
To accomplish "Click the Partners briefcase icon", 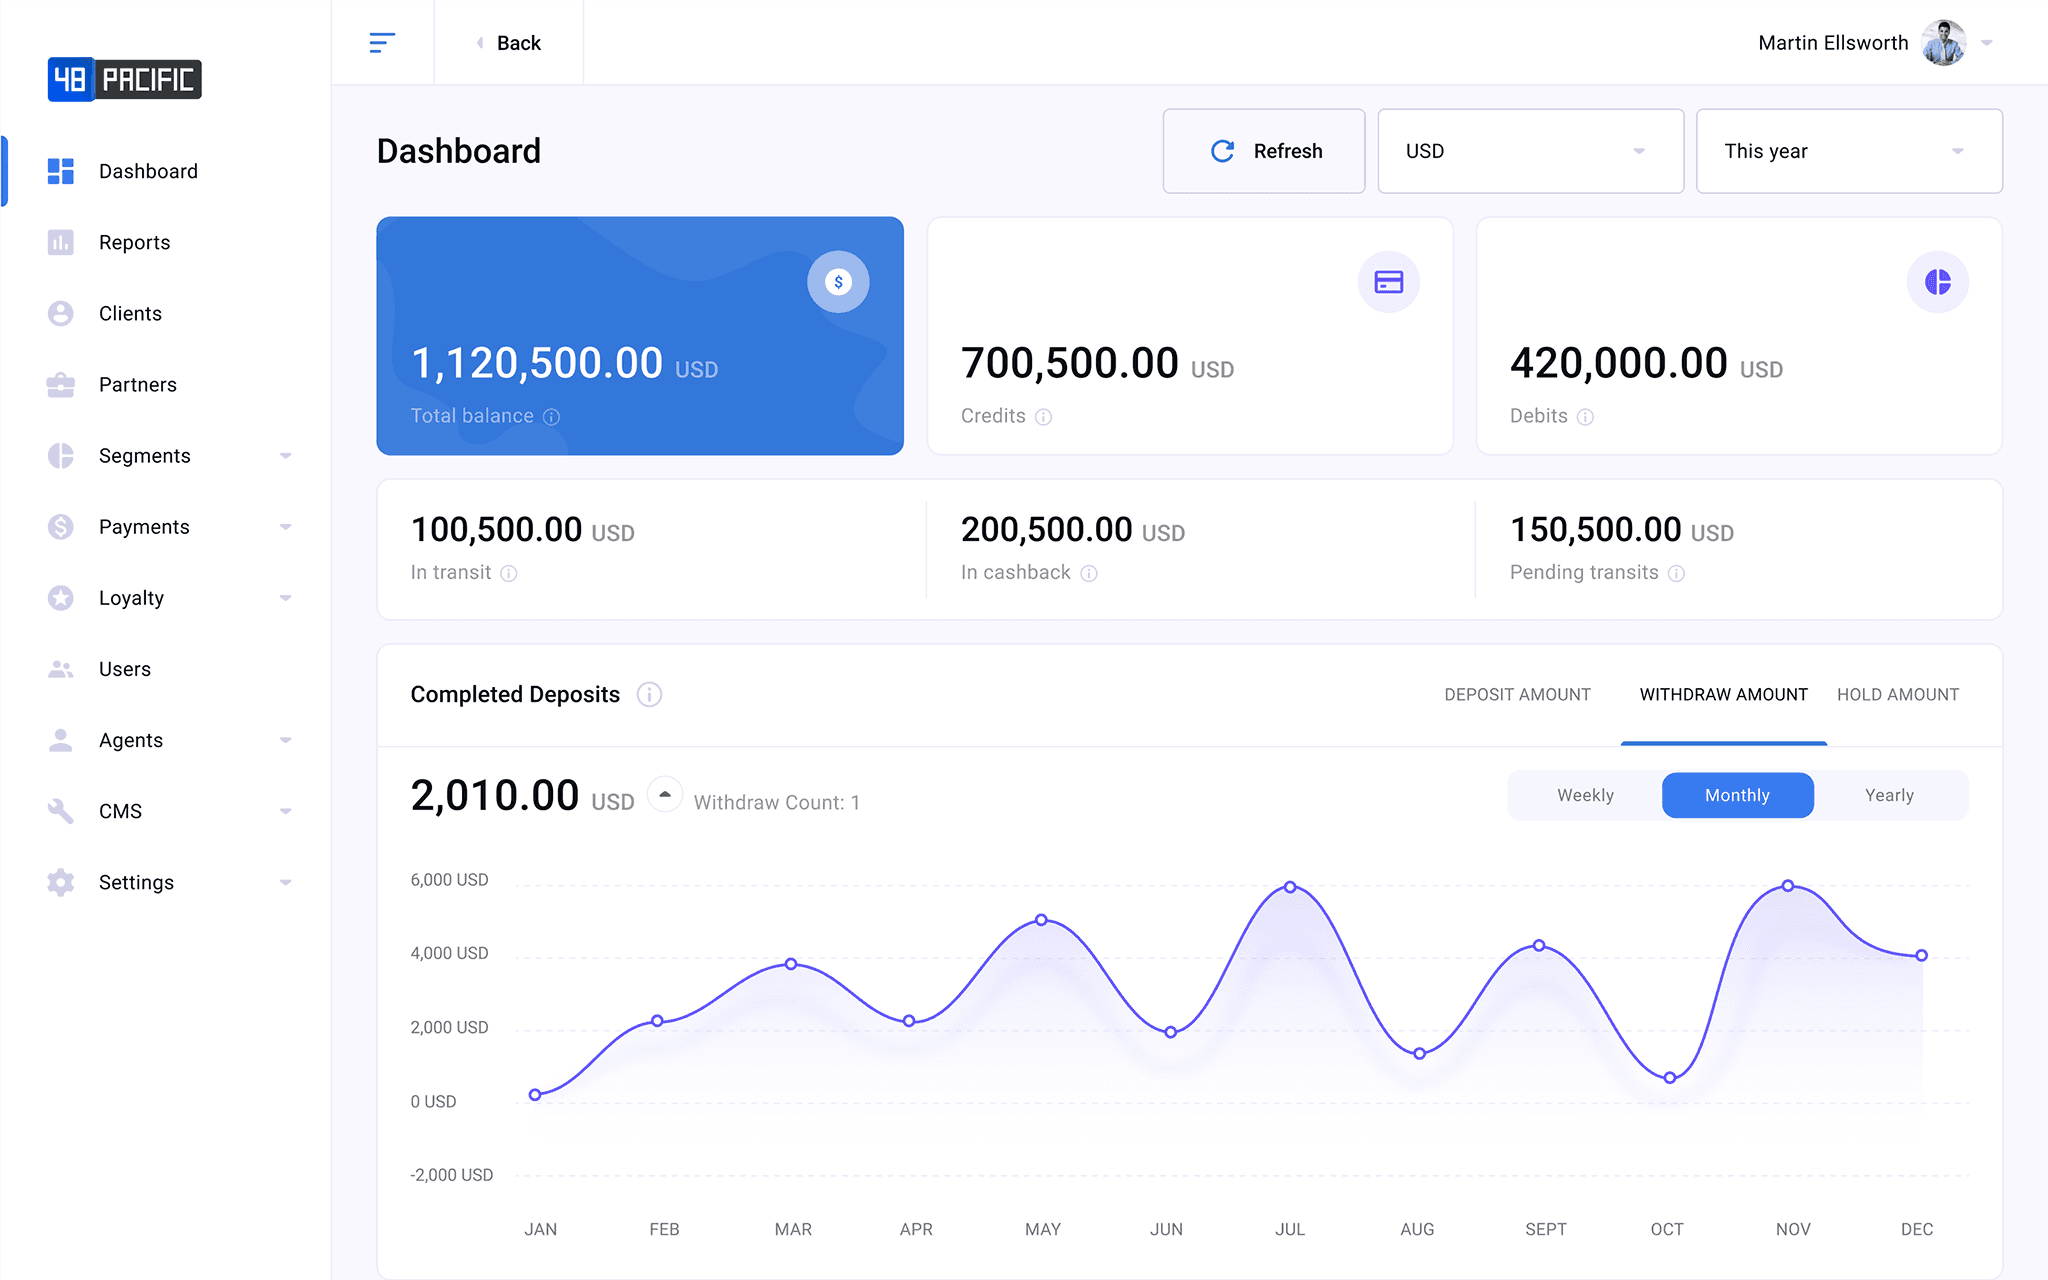I will coord(61,385).
